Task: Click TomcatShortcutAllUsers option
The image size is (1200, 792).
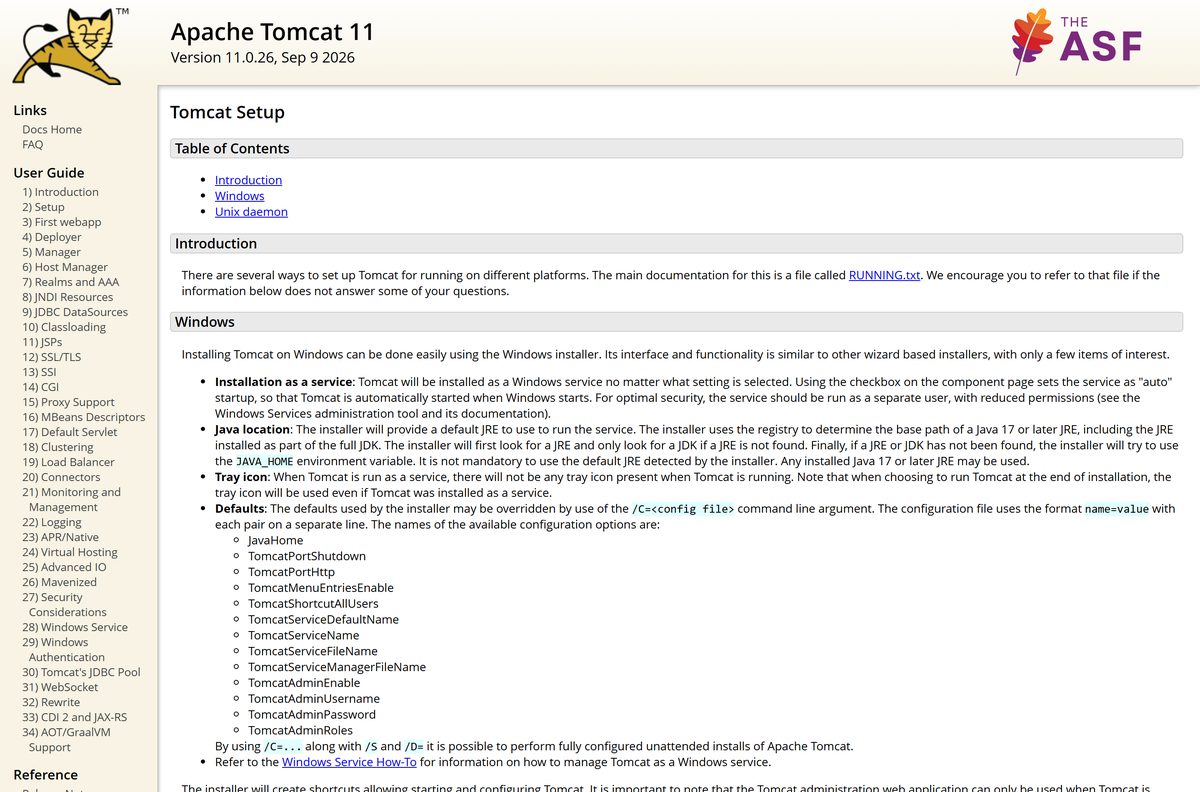Action: click(313, 604)
